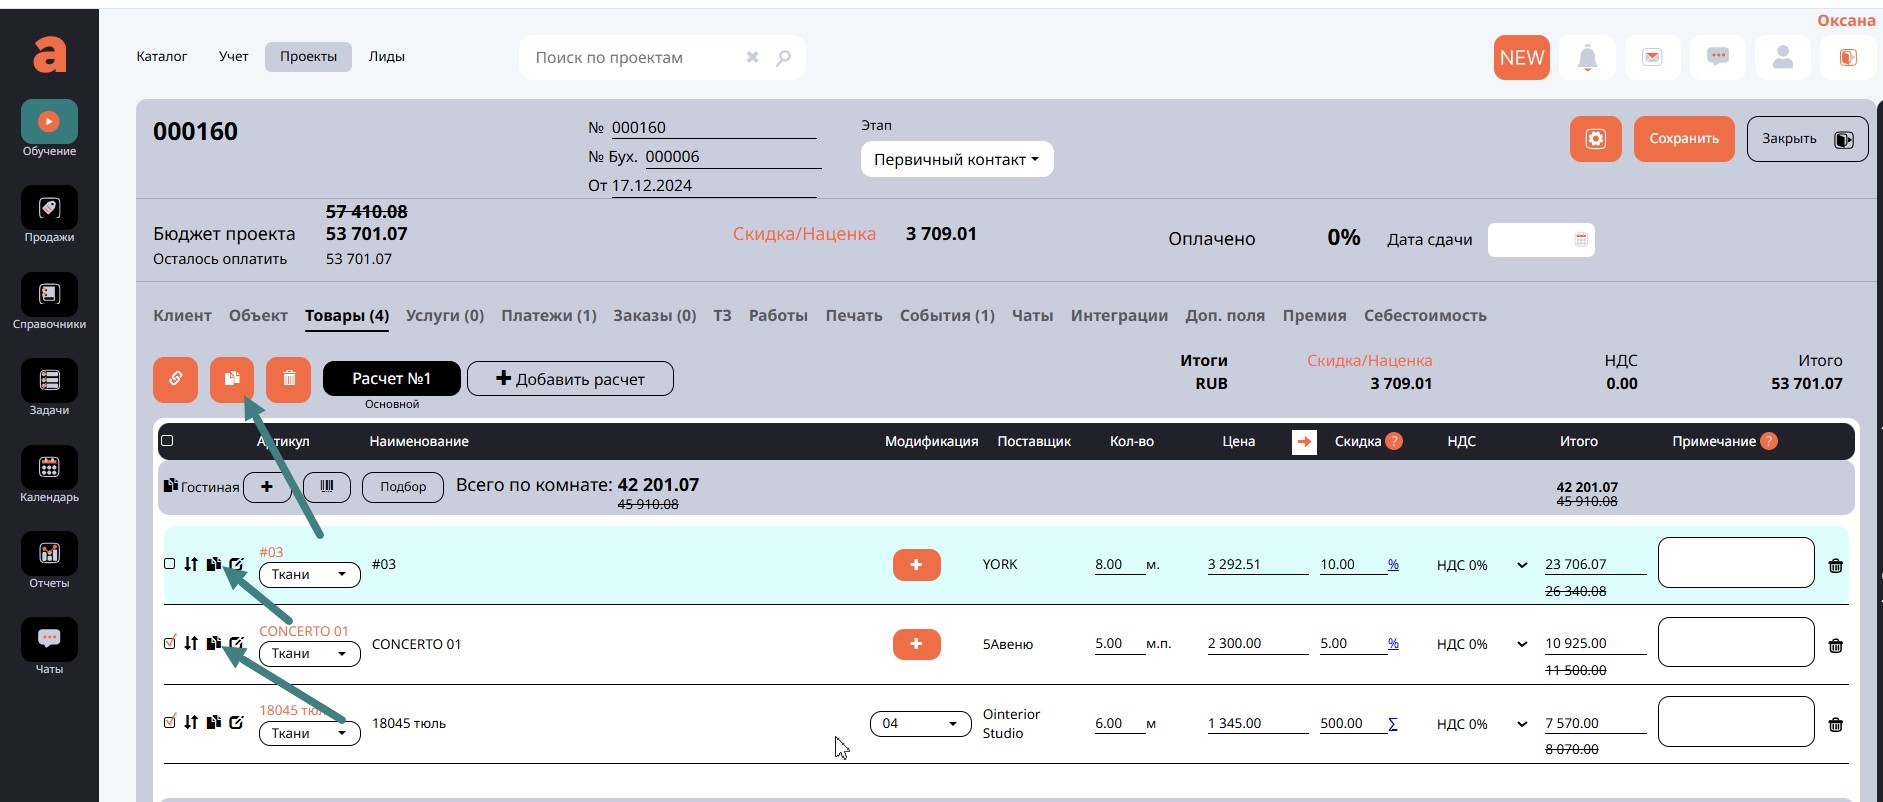Open modification dropdown showing 04

[x=920, y=724]
